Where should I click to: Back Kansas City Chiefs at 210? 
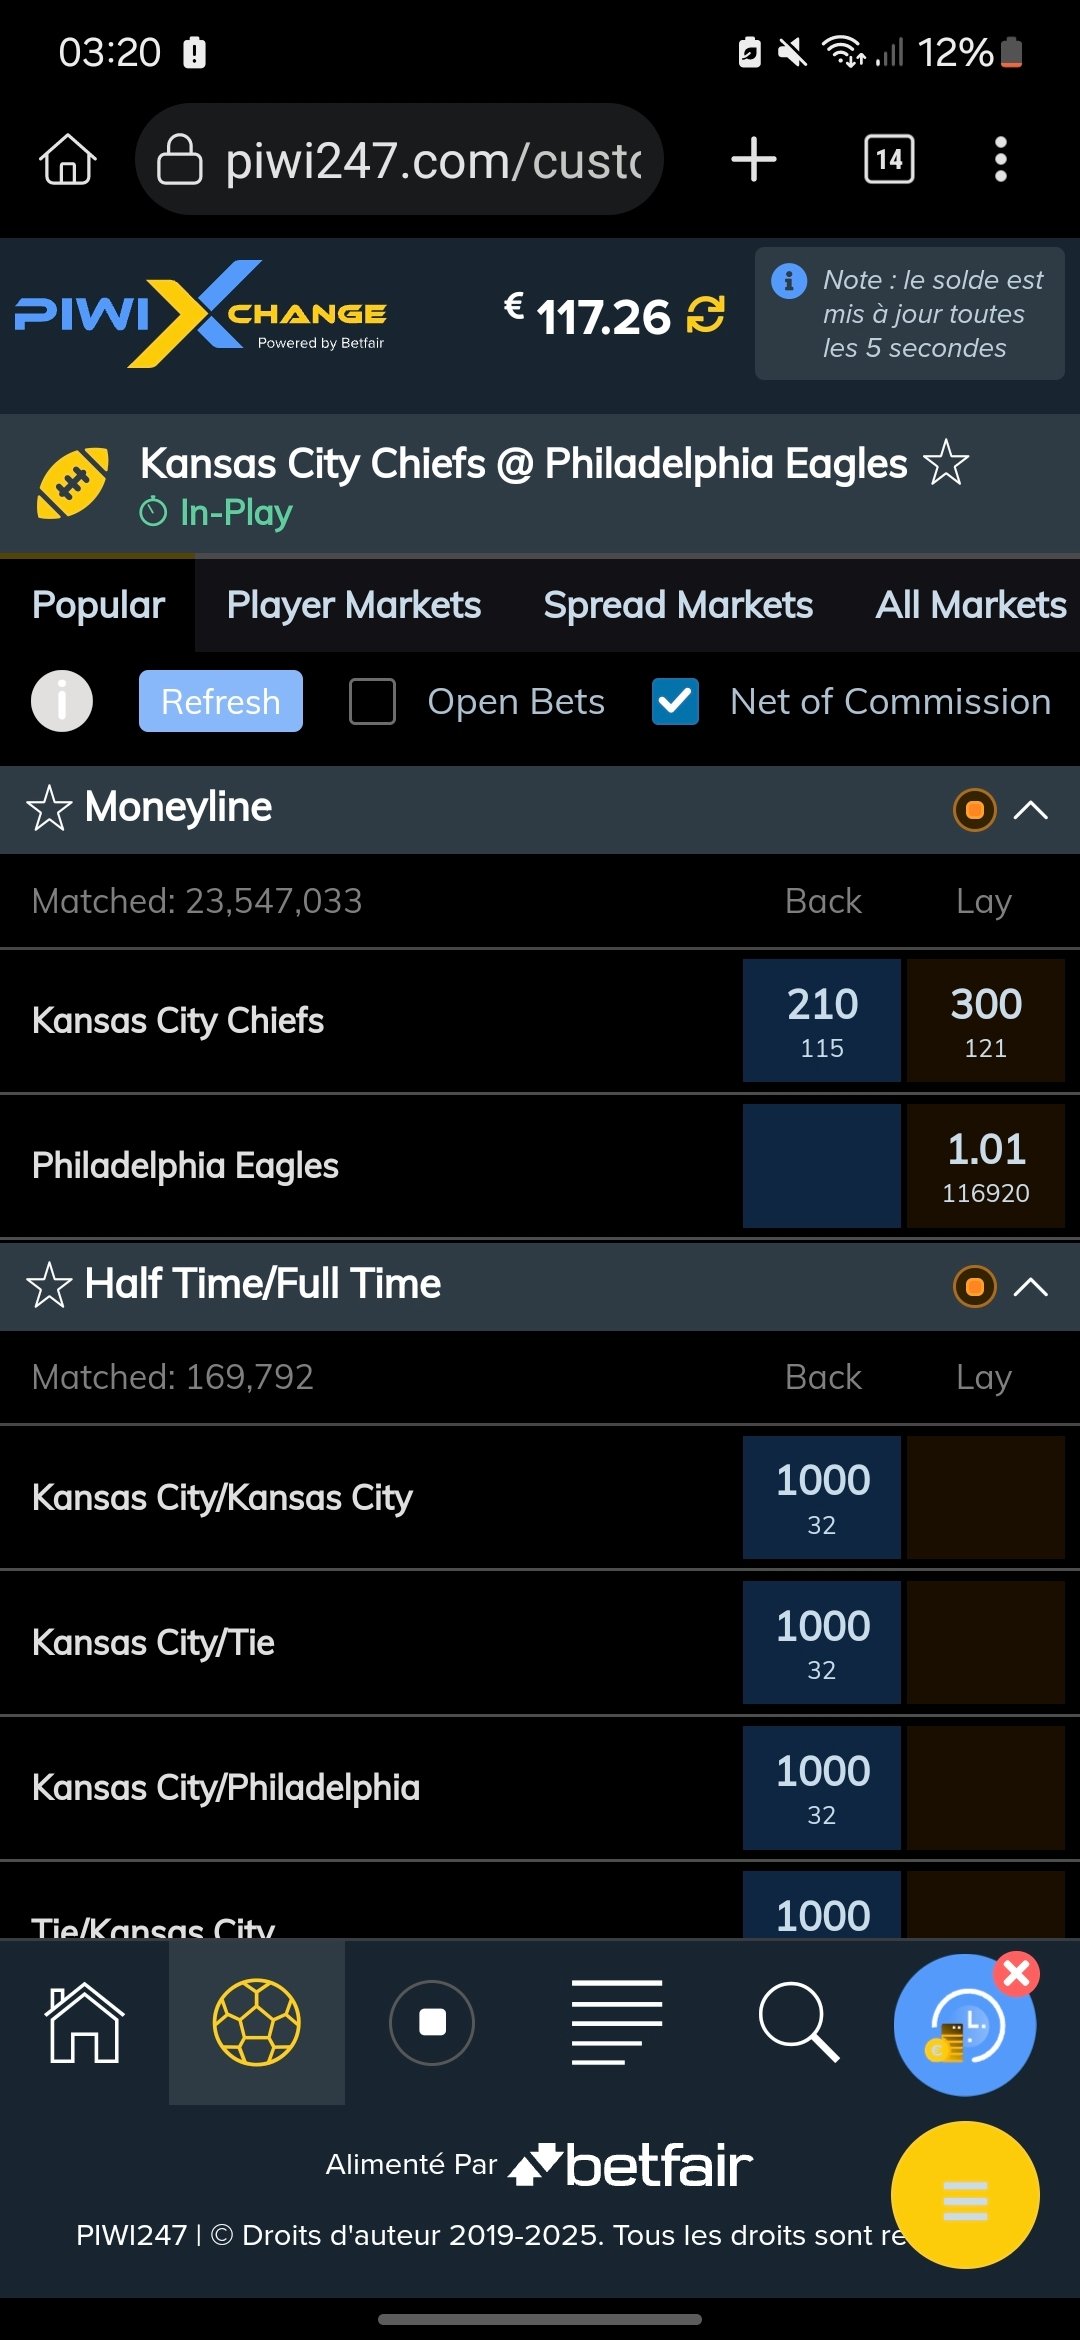click(822, 1020)
